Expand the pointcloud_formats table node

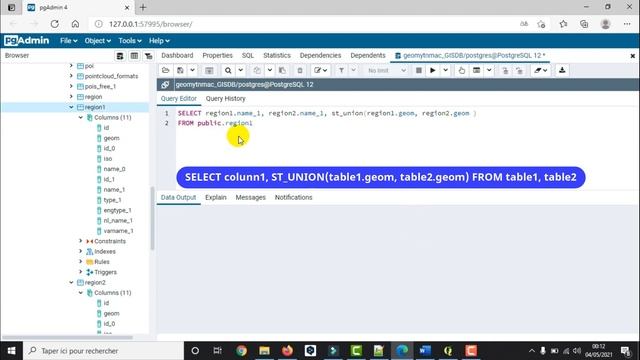(x=71, y=76)
